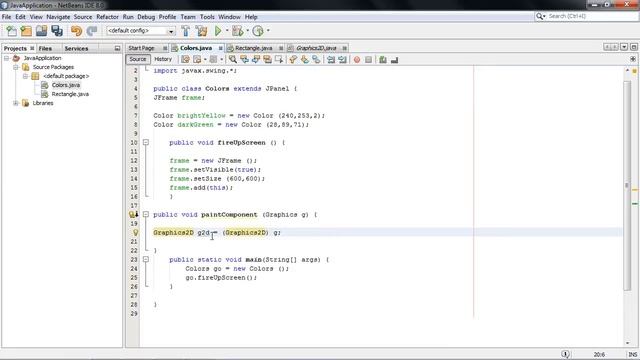Viewport: 640px width, 360px height.
Task: Run the project with green play icon
Action: (218, 31)
